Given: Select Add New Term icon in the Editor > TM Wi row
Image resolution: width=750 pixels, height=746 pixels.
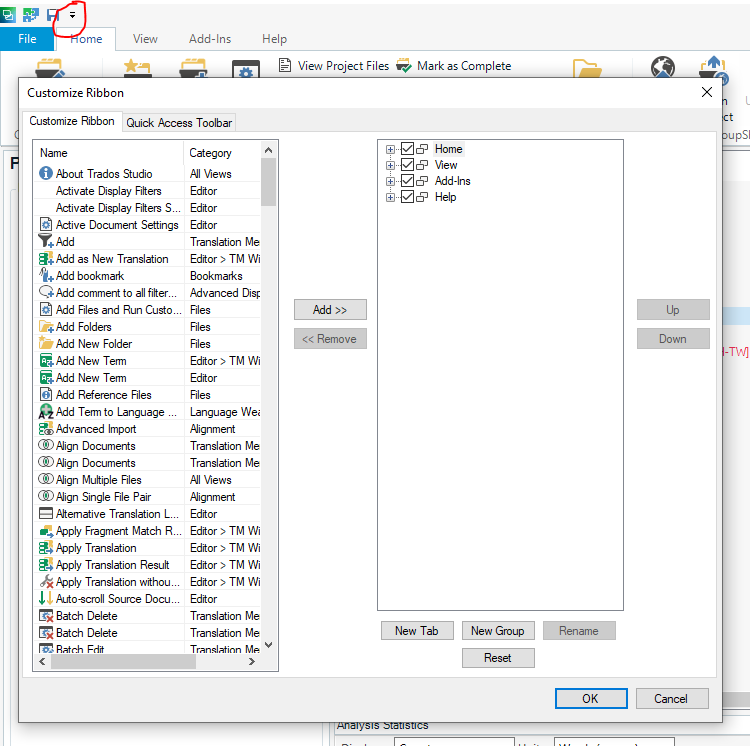Looking at the screenshot, I should point(46,361).
